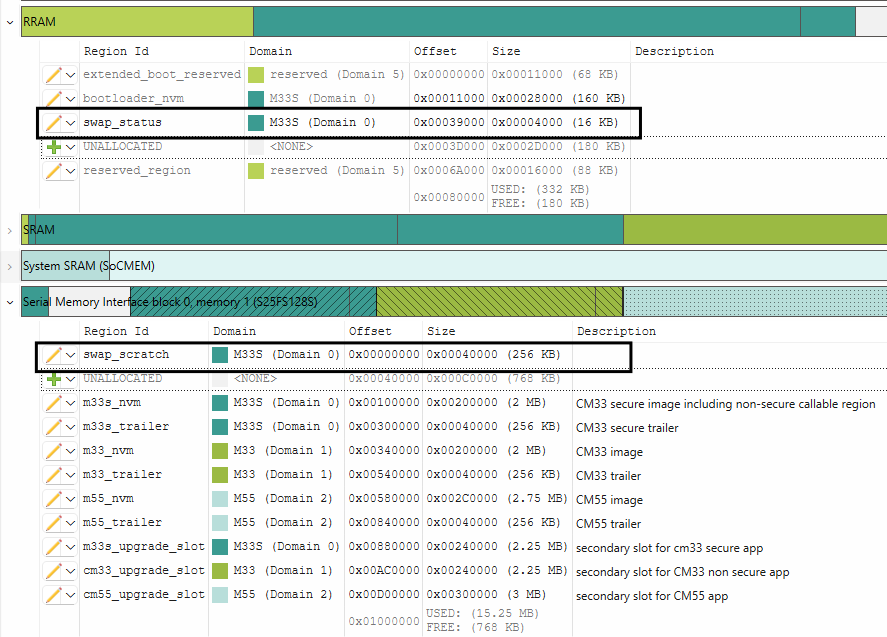Open the edit dropdown arrow for reserved_region
The width and height of the screenshot is (887, 637).
(x=71, y=171)
